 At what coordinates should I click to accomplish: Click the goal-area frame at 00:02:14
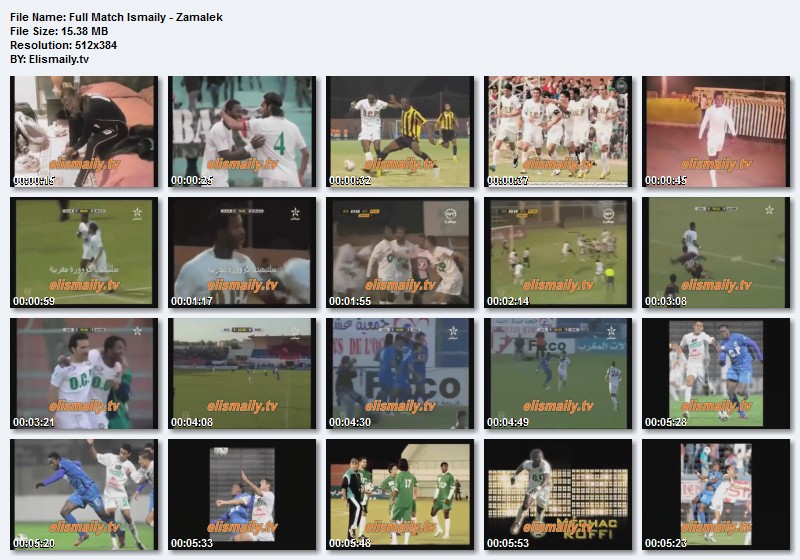(x=557, y=253)
